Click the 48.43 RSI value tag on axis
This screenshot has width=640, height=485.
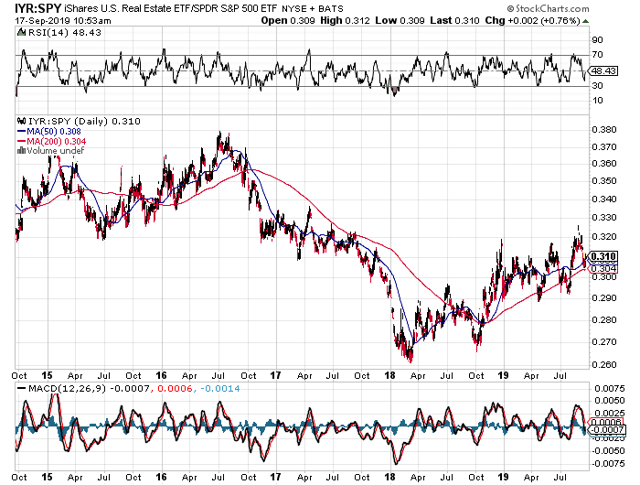tap(604, 71)
